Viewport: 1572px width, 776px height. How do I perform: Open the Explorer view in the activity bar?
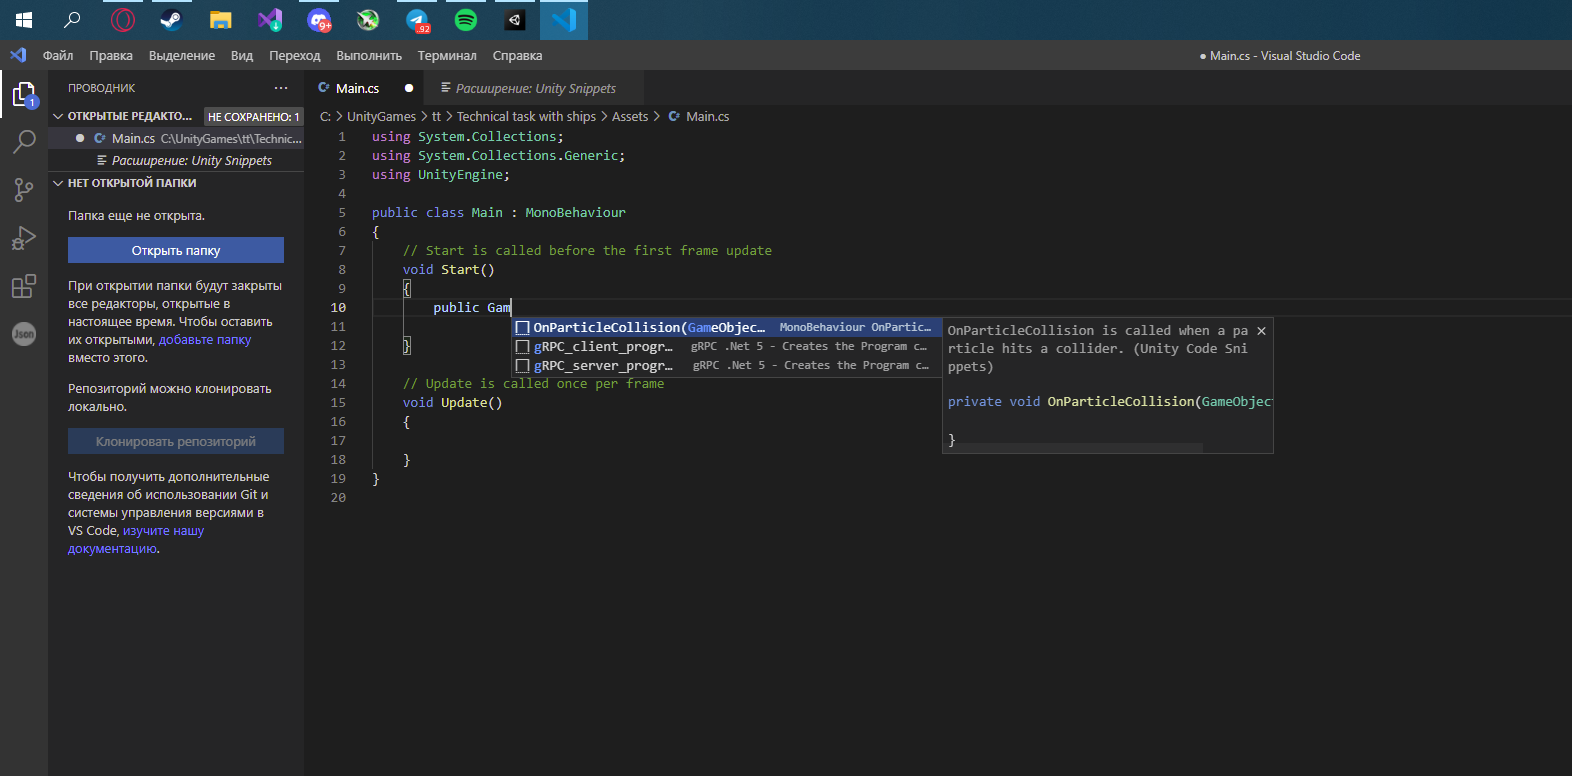(x=24, y=95)
